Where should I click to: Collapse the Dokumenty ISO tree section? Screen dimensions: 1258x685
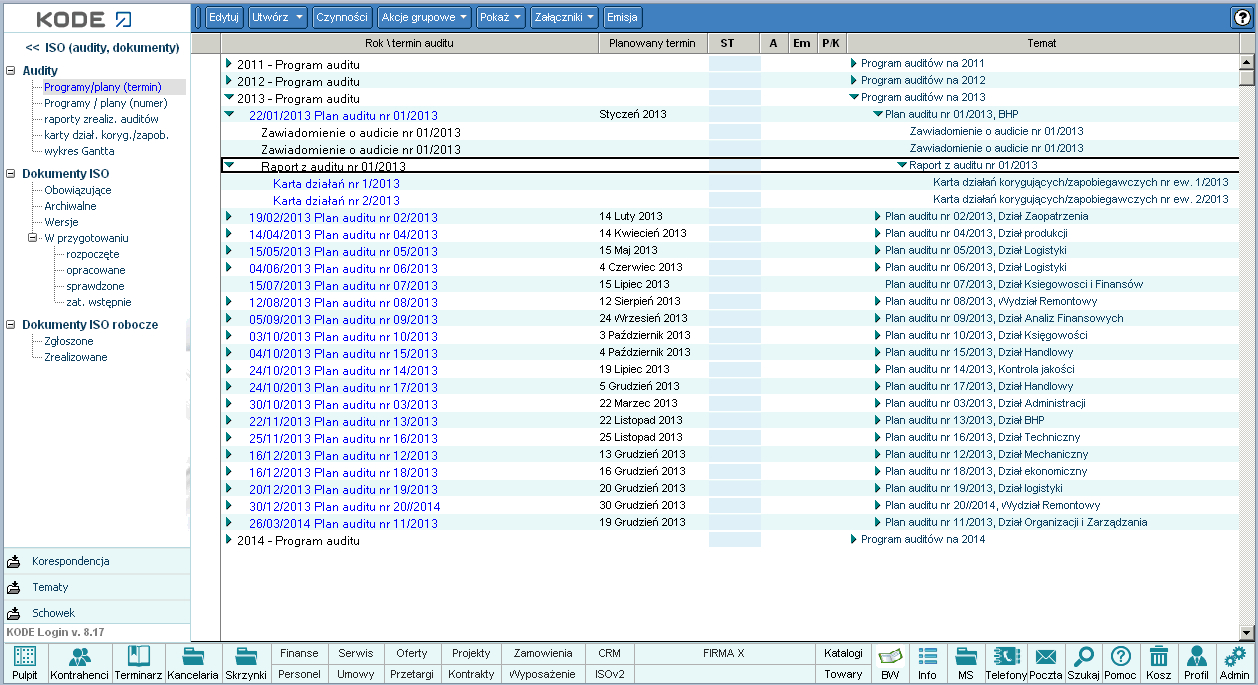pos(11,174)
